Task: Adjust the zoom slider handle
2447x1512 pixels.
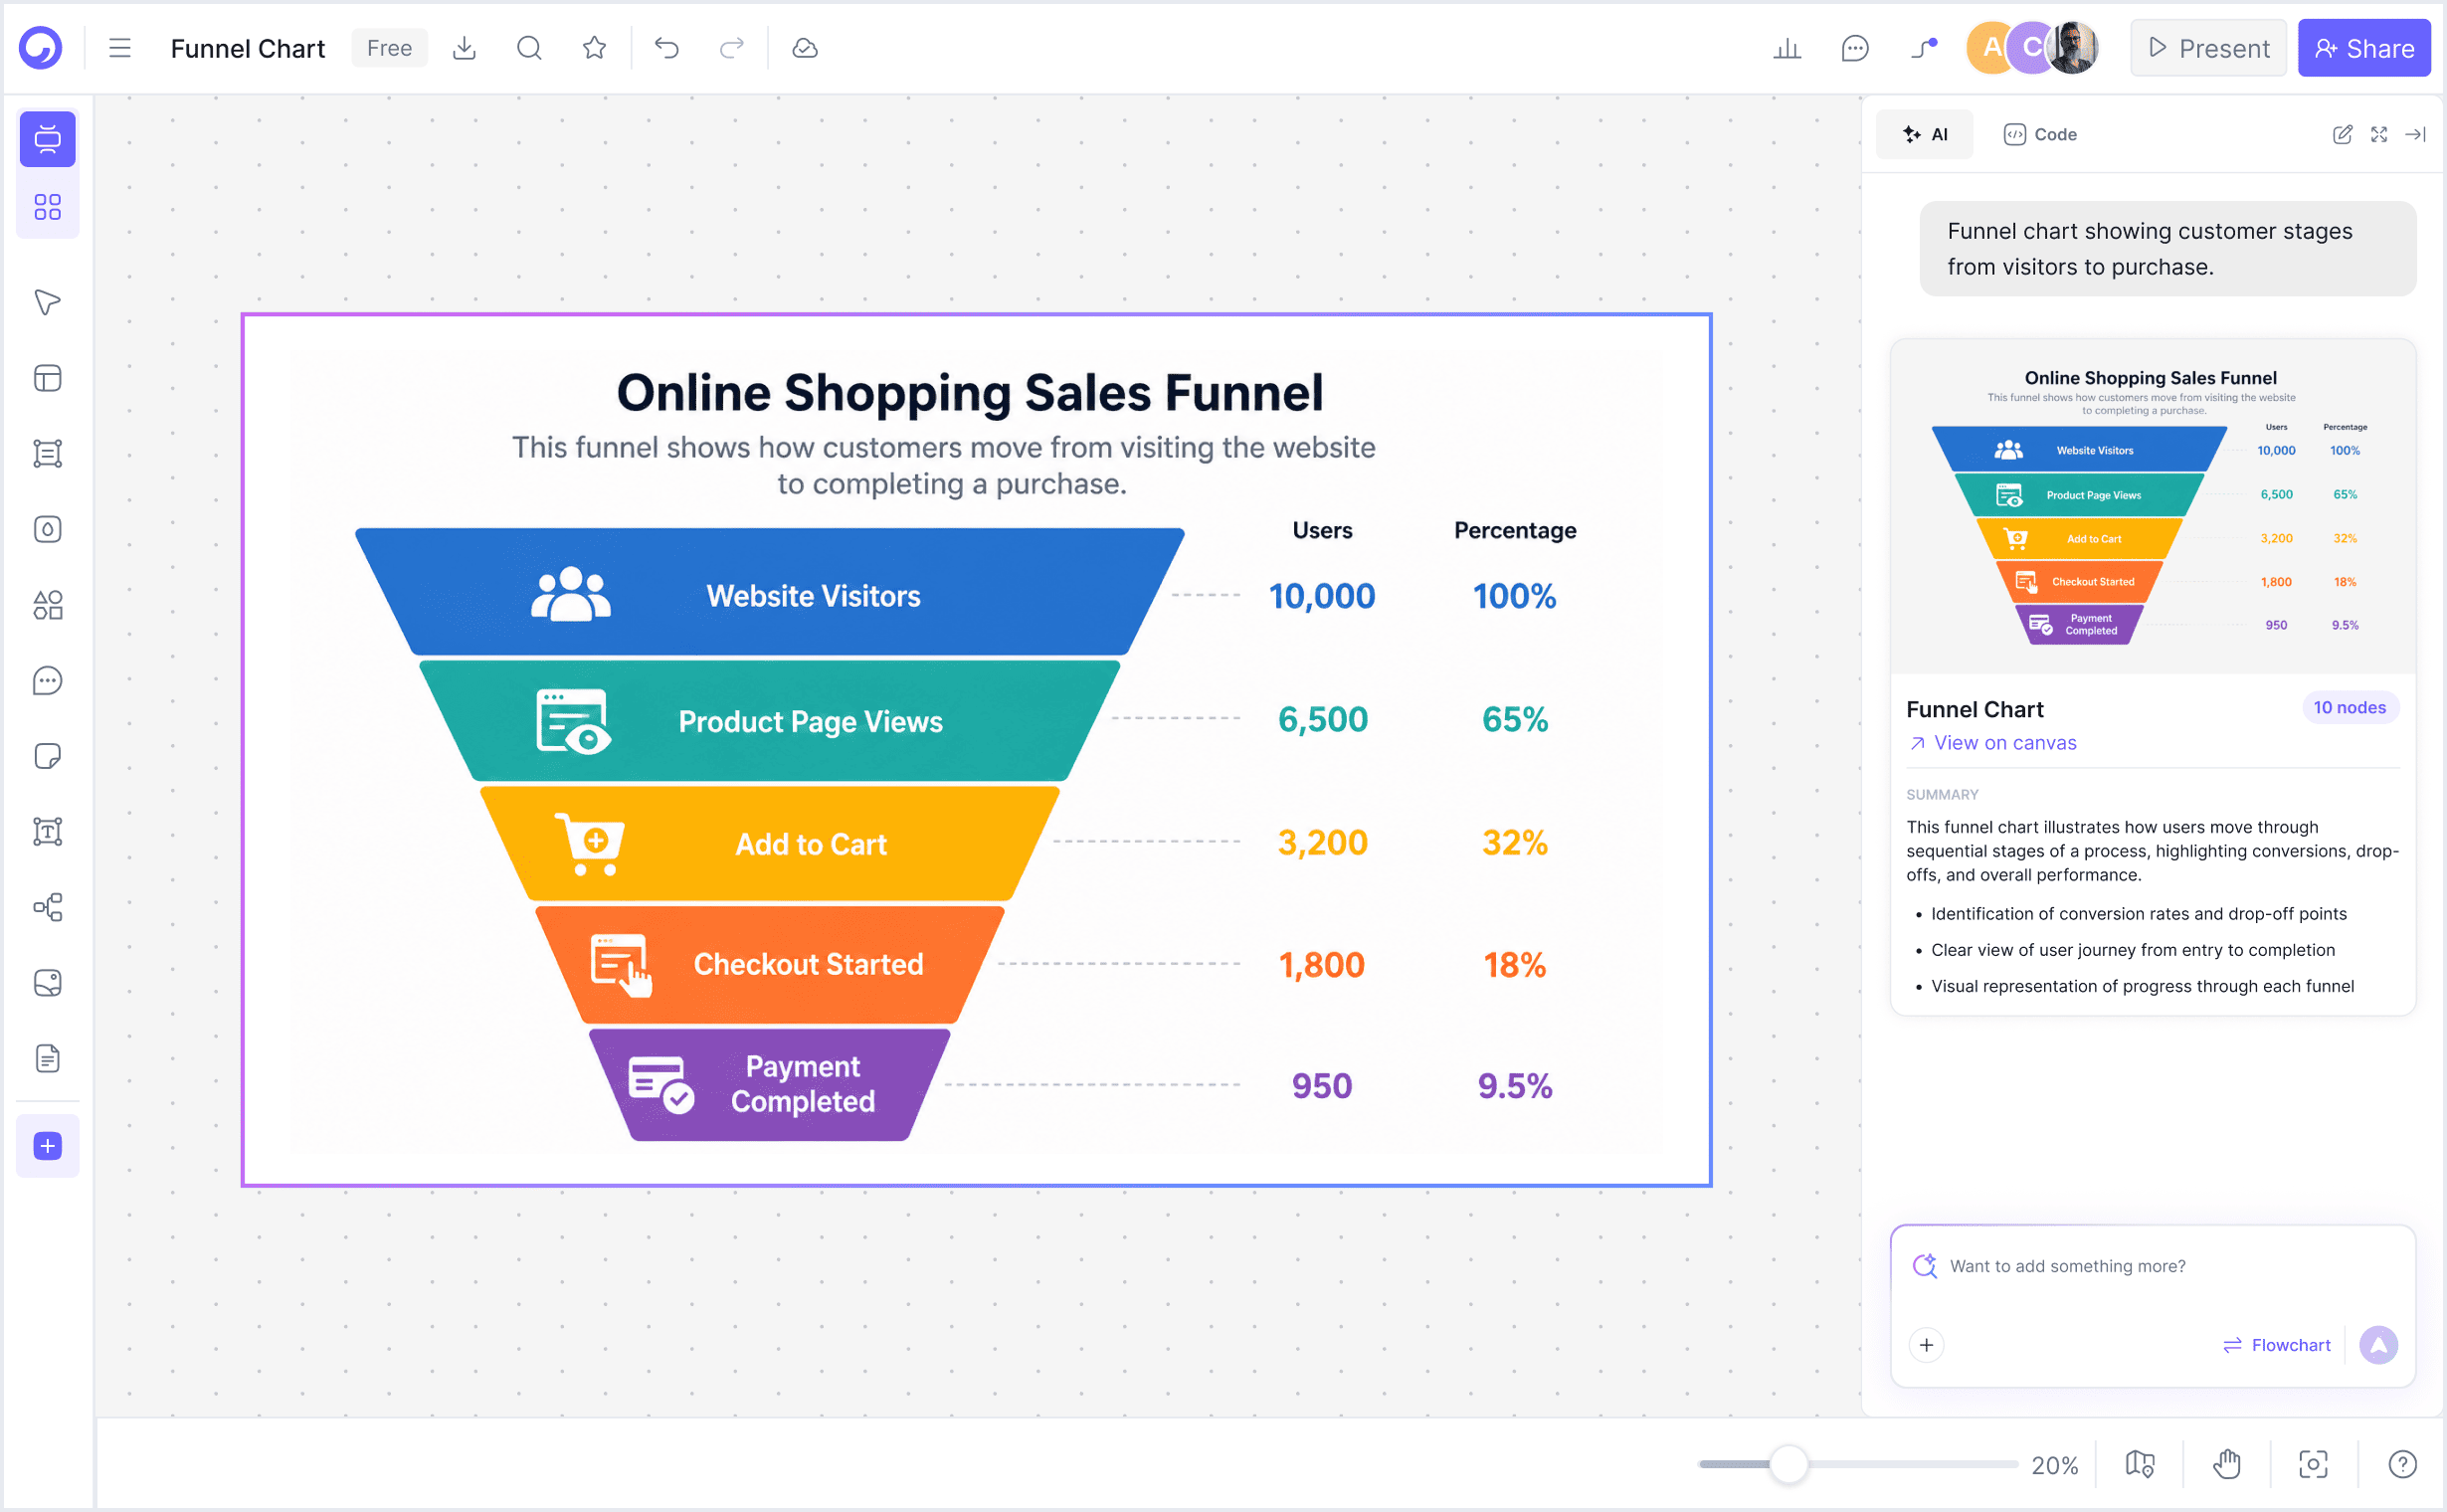Action: pos(1789,1465)
